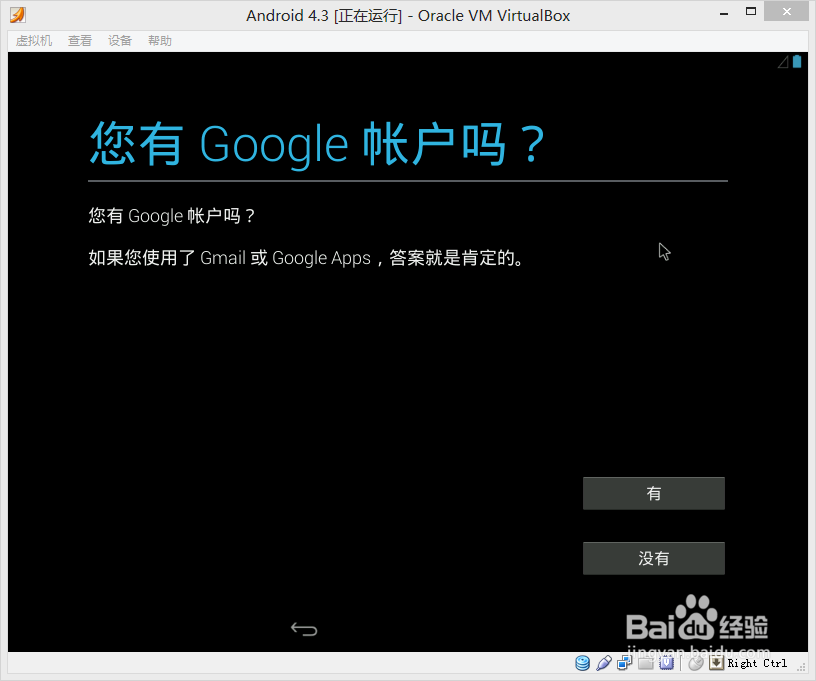Click the virtualization chip status icon
The width and height of the screenshot is (816, 681).
tap(666, 663)
